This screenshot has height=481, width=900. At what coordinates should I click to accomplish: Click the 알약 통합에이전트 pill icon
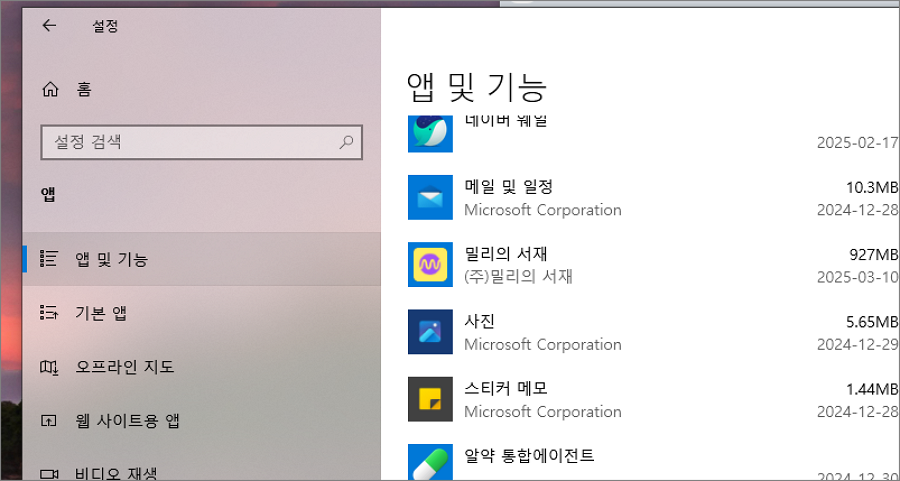430,462
